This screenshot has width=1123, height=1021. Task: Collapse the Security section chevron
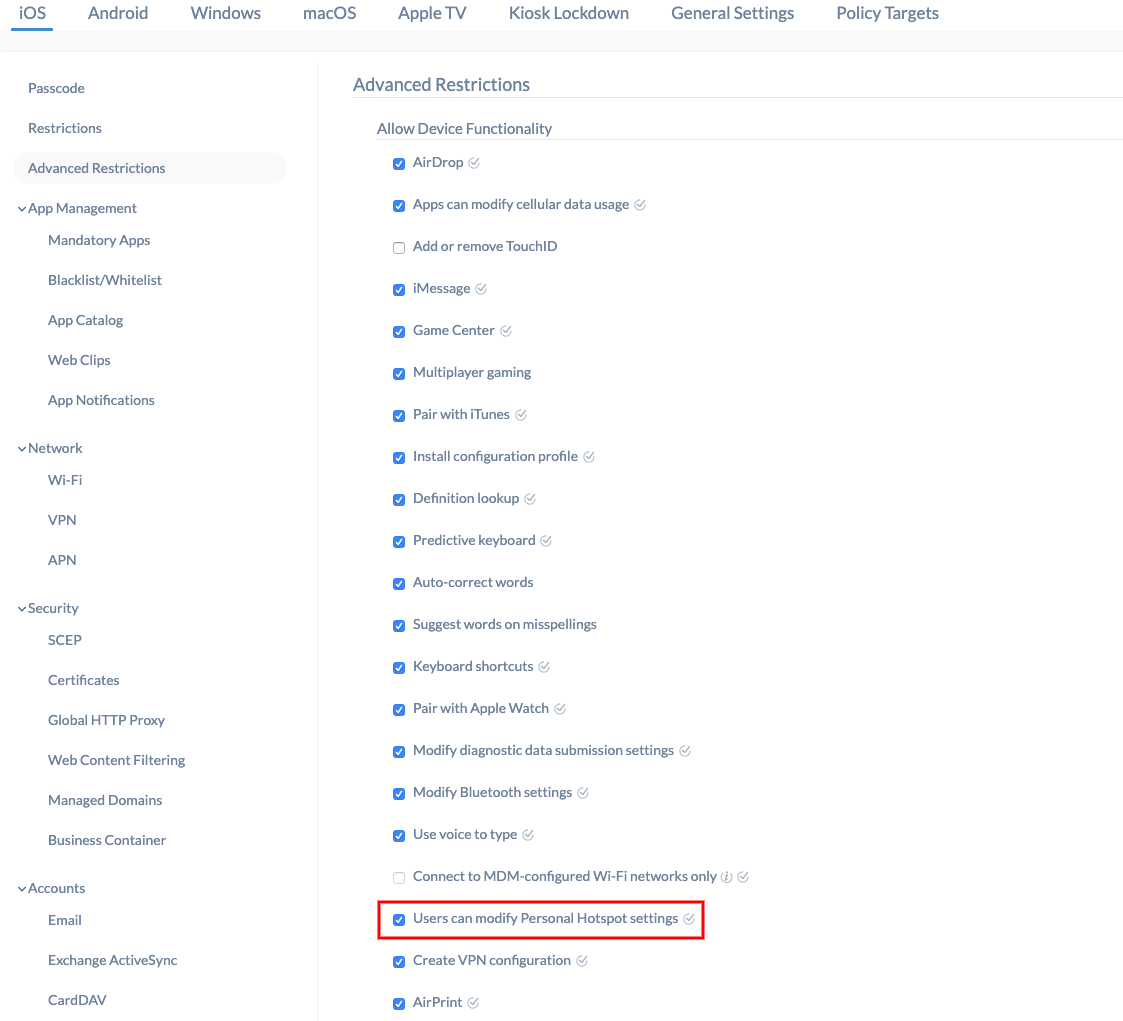point(21,609)
